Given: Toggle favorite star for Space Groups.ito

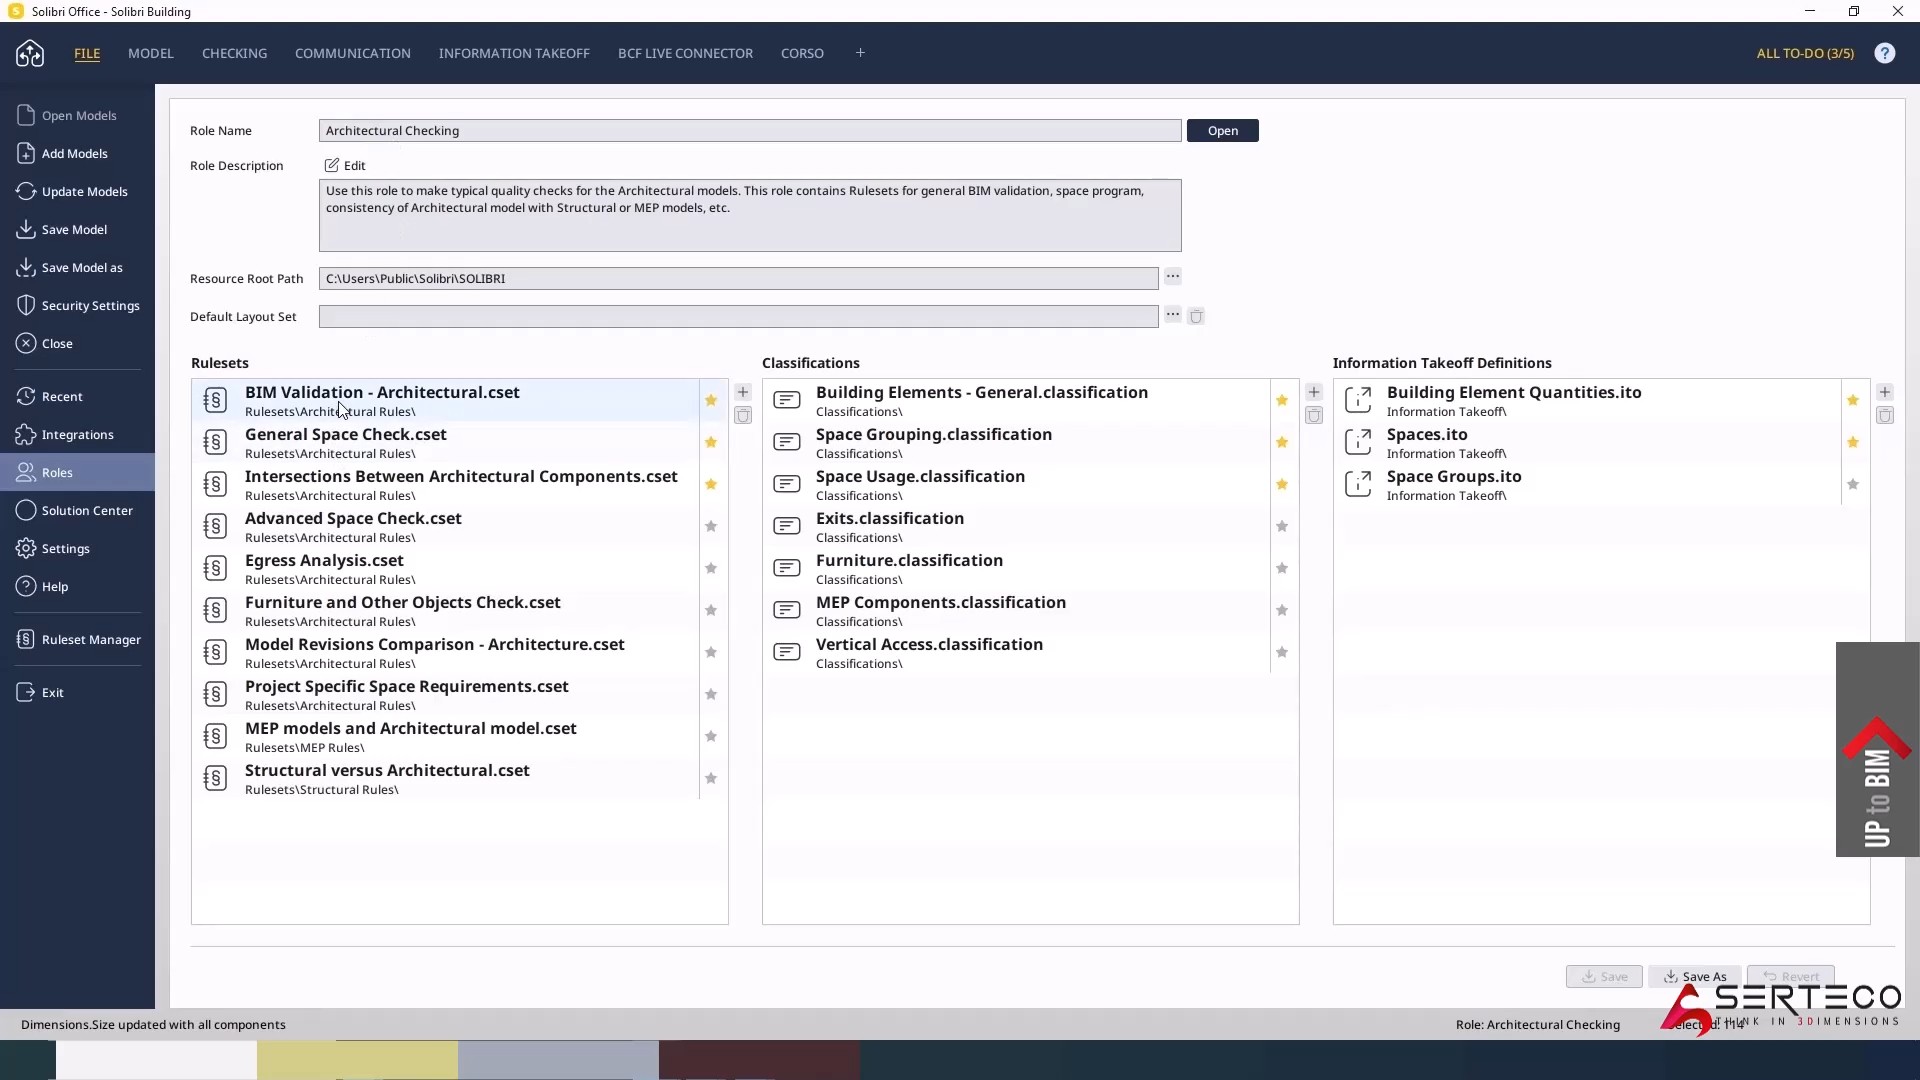Looking at the screenshot, I should tap(1853, 484).
